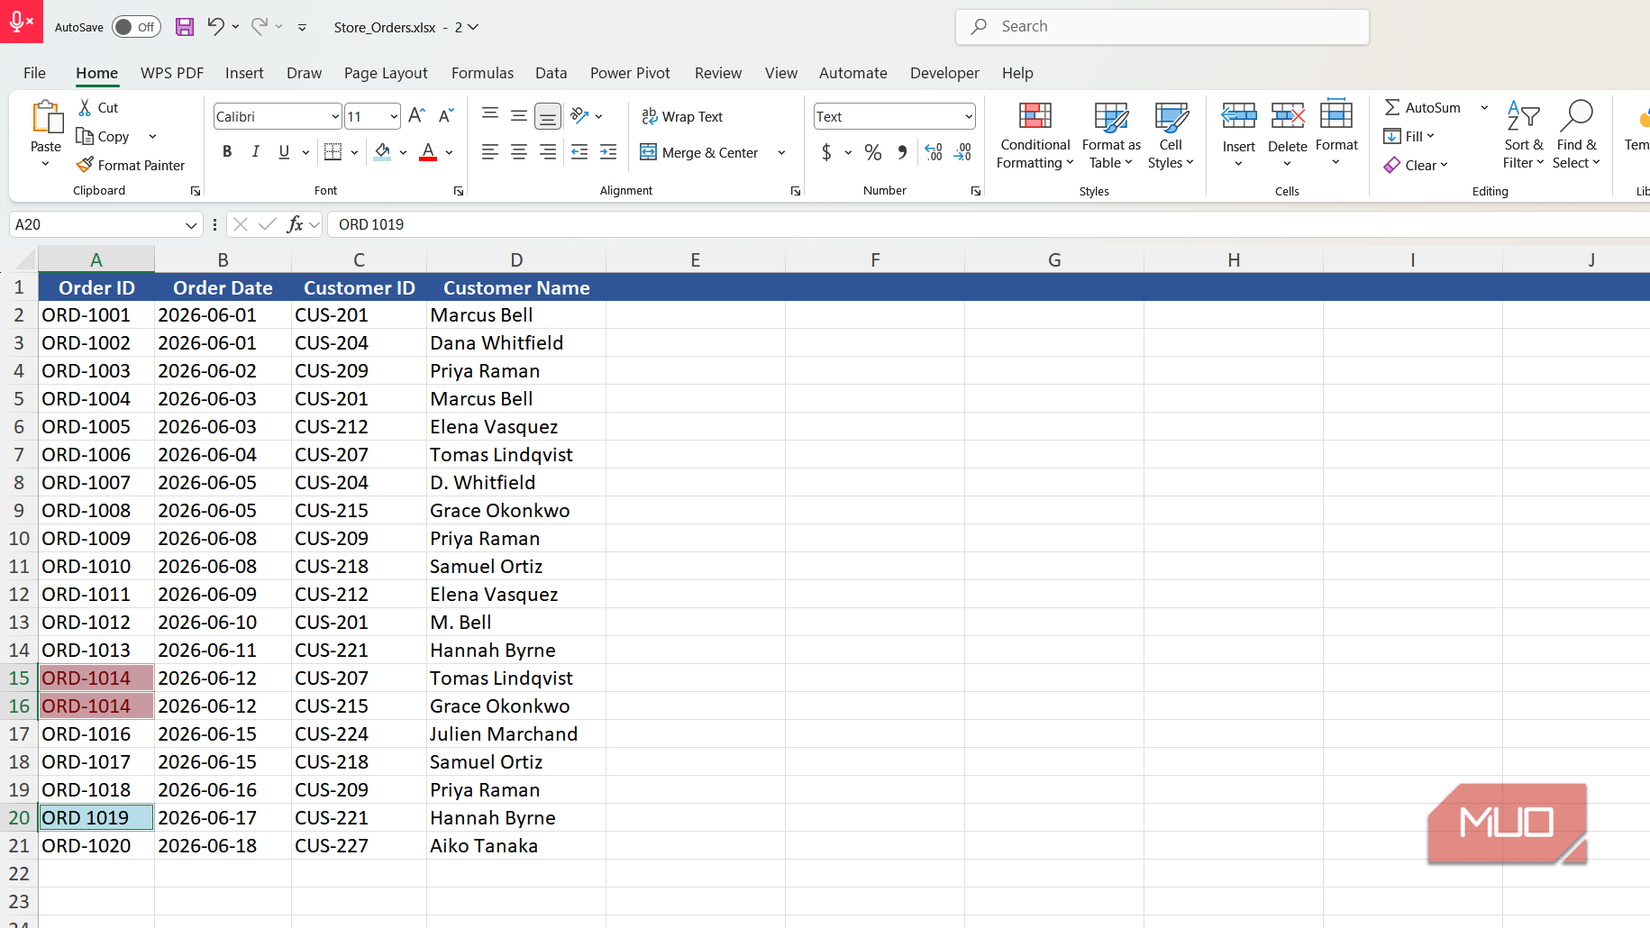Open Font dialog launcher
This screenshot has width=1650, height=928.
(458, 191)
